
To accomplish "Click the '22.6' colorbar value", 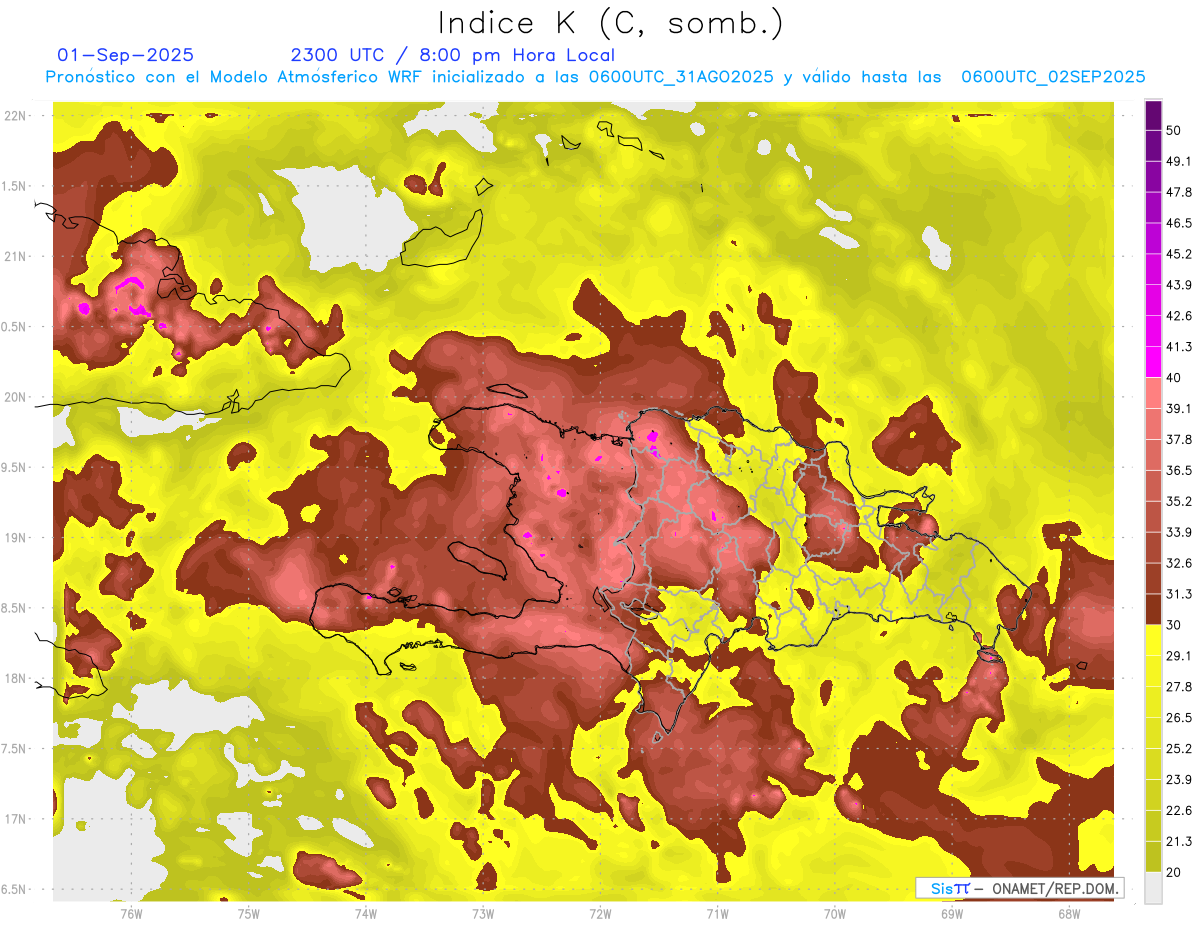I will point(1178,811).
